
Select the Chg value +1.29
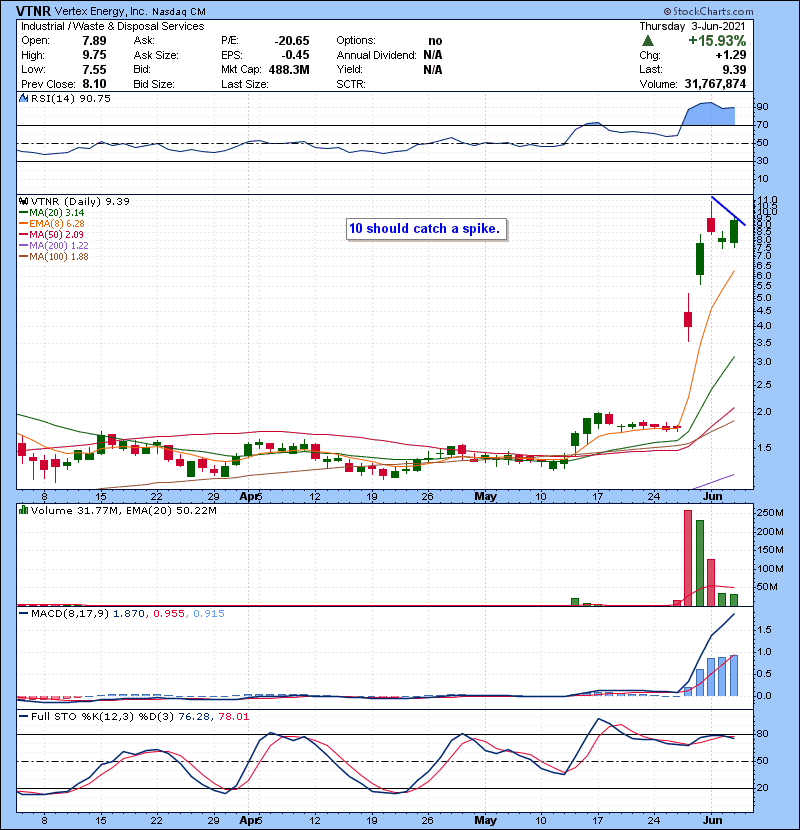(x=731, y=55)
